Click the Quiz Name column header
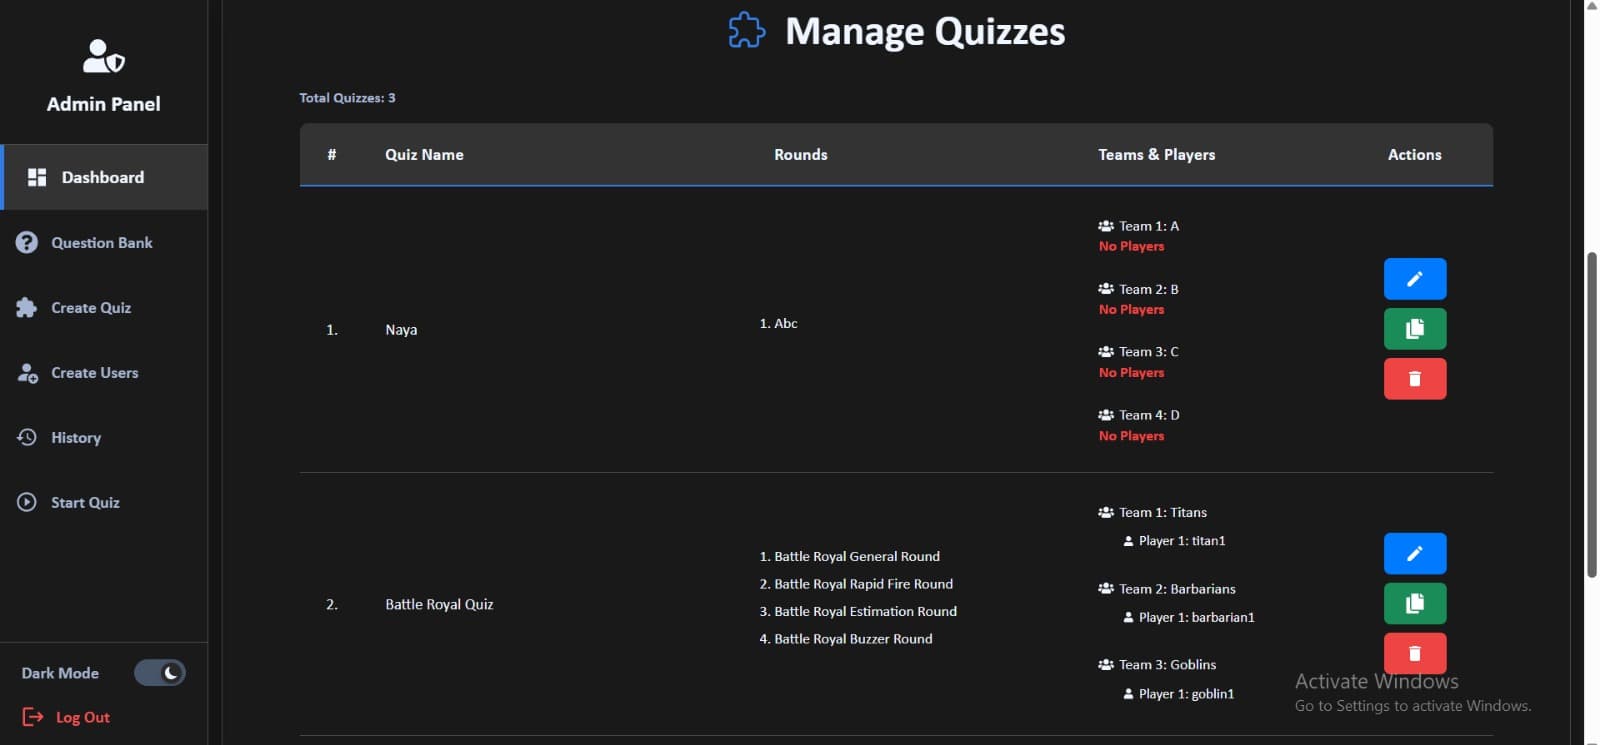The image size is (1600, 745). (424, 155)
